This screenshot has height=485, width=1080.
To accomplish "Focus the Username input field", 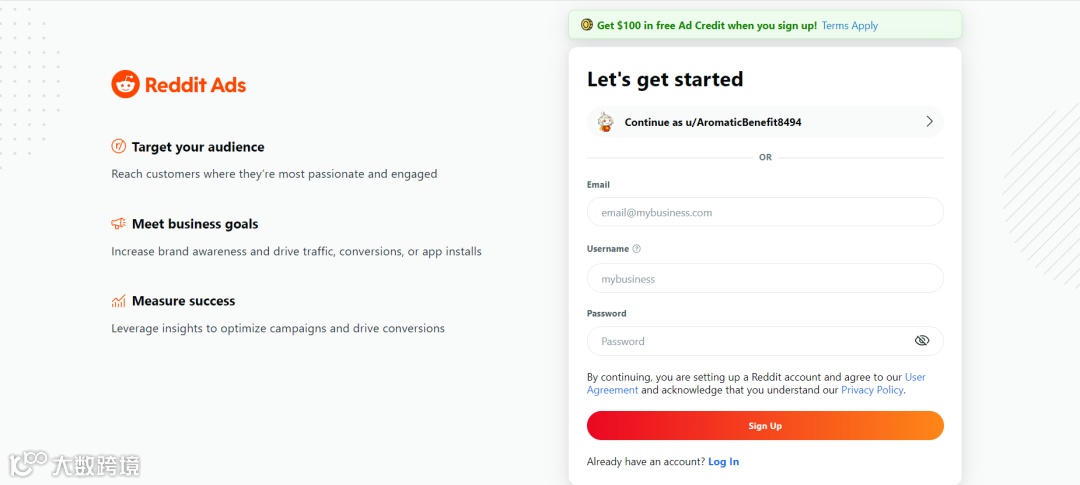I will click(x=765, y=278).
